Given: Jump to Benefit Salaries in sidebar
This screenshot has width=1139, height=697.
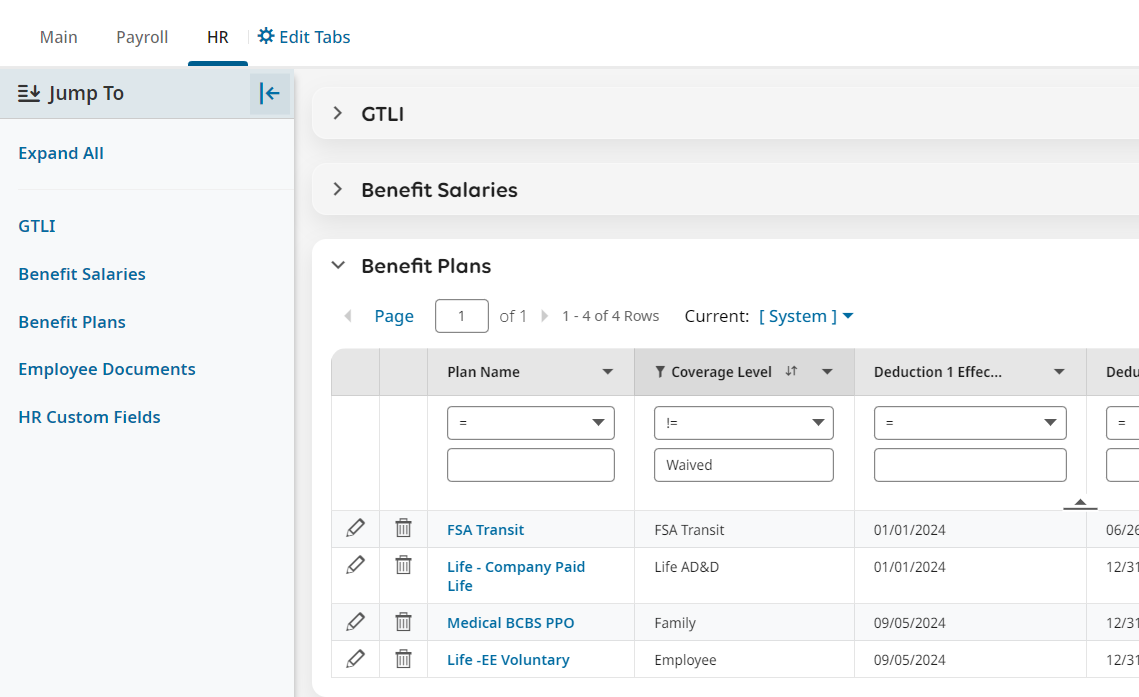Looking at the screenshot, I should tap(82, 274).
